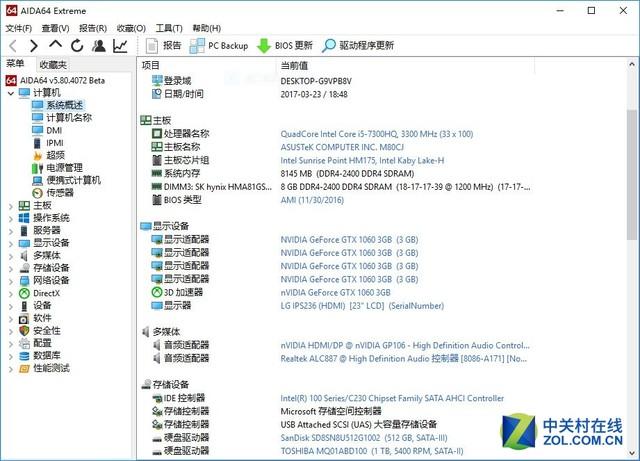Click the 安全性 shield icon in tree

pos(24,331)
